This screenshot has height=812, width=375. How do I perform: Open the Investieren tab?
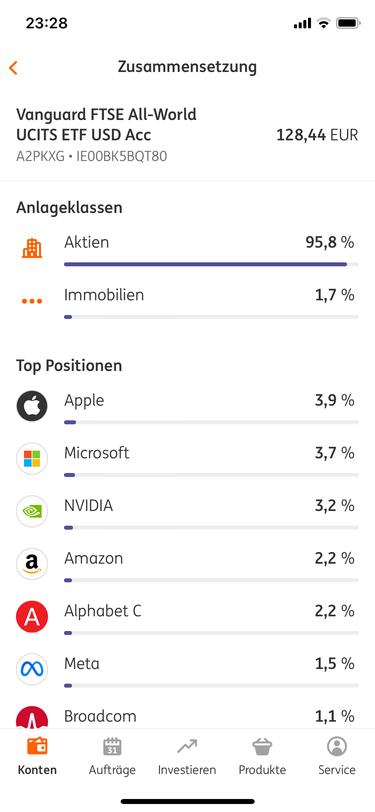point(187,757)
